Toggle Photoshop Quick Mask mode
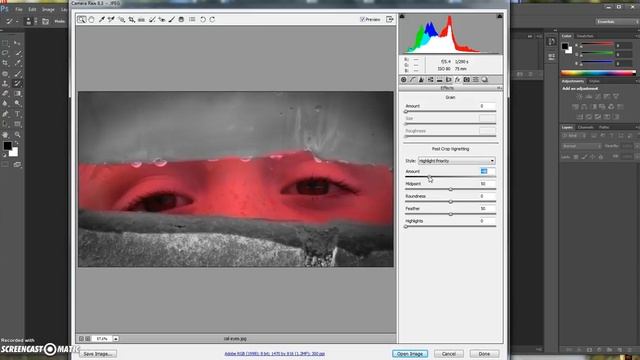Viewport: 640px width, 360px height. [x=5, y=164]
